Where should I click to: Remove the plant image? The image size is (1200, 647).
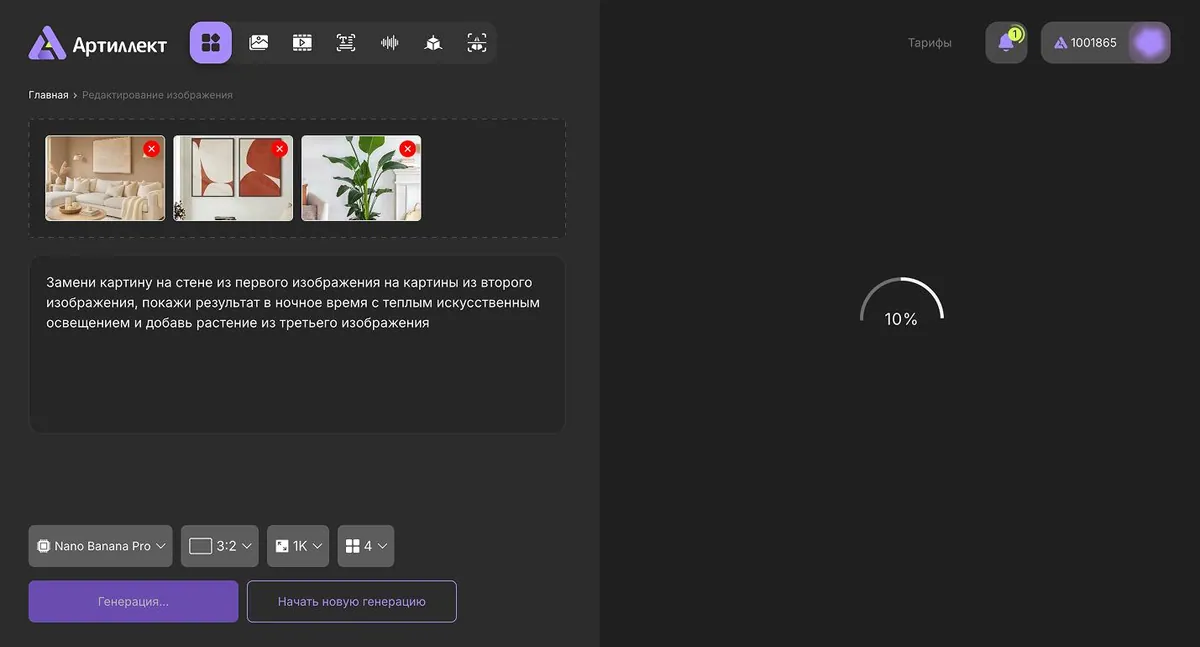click(407, 149)
